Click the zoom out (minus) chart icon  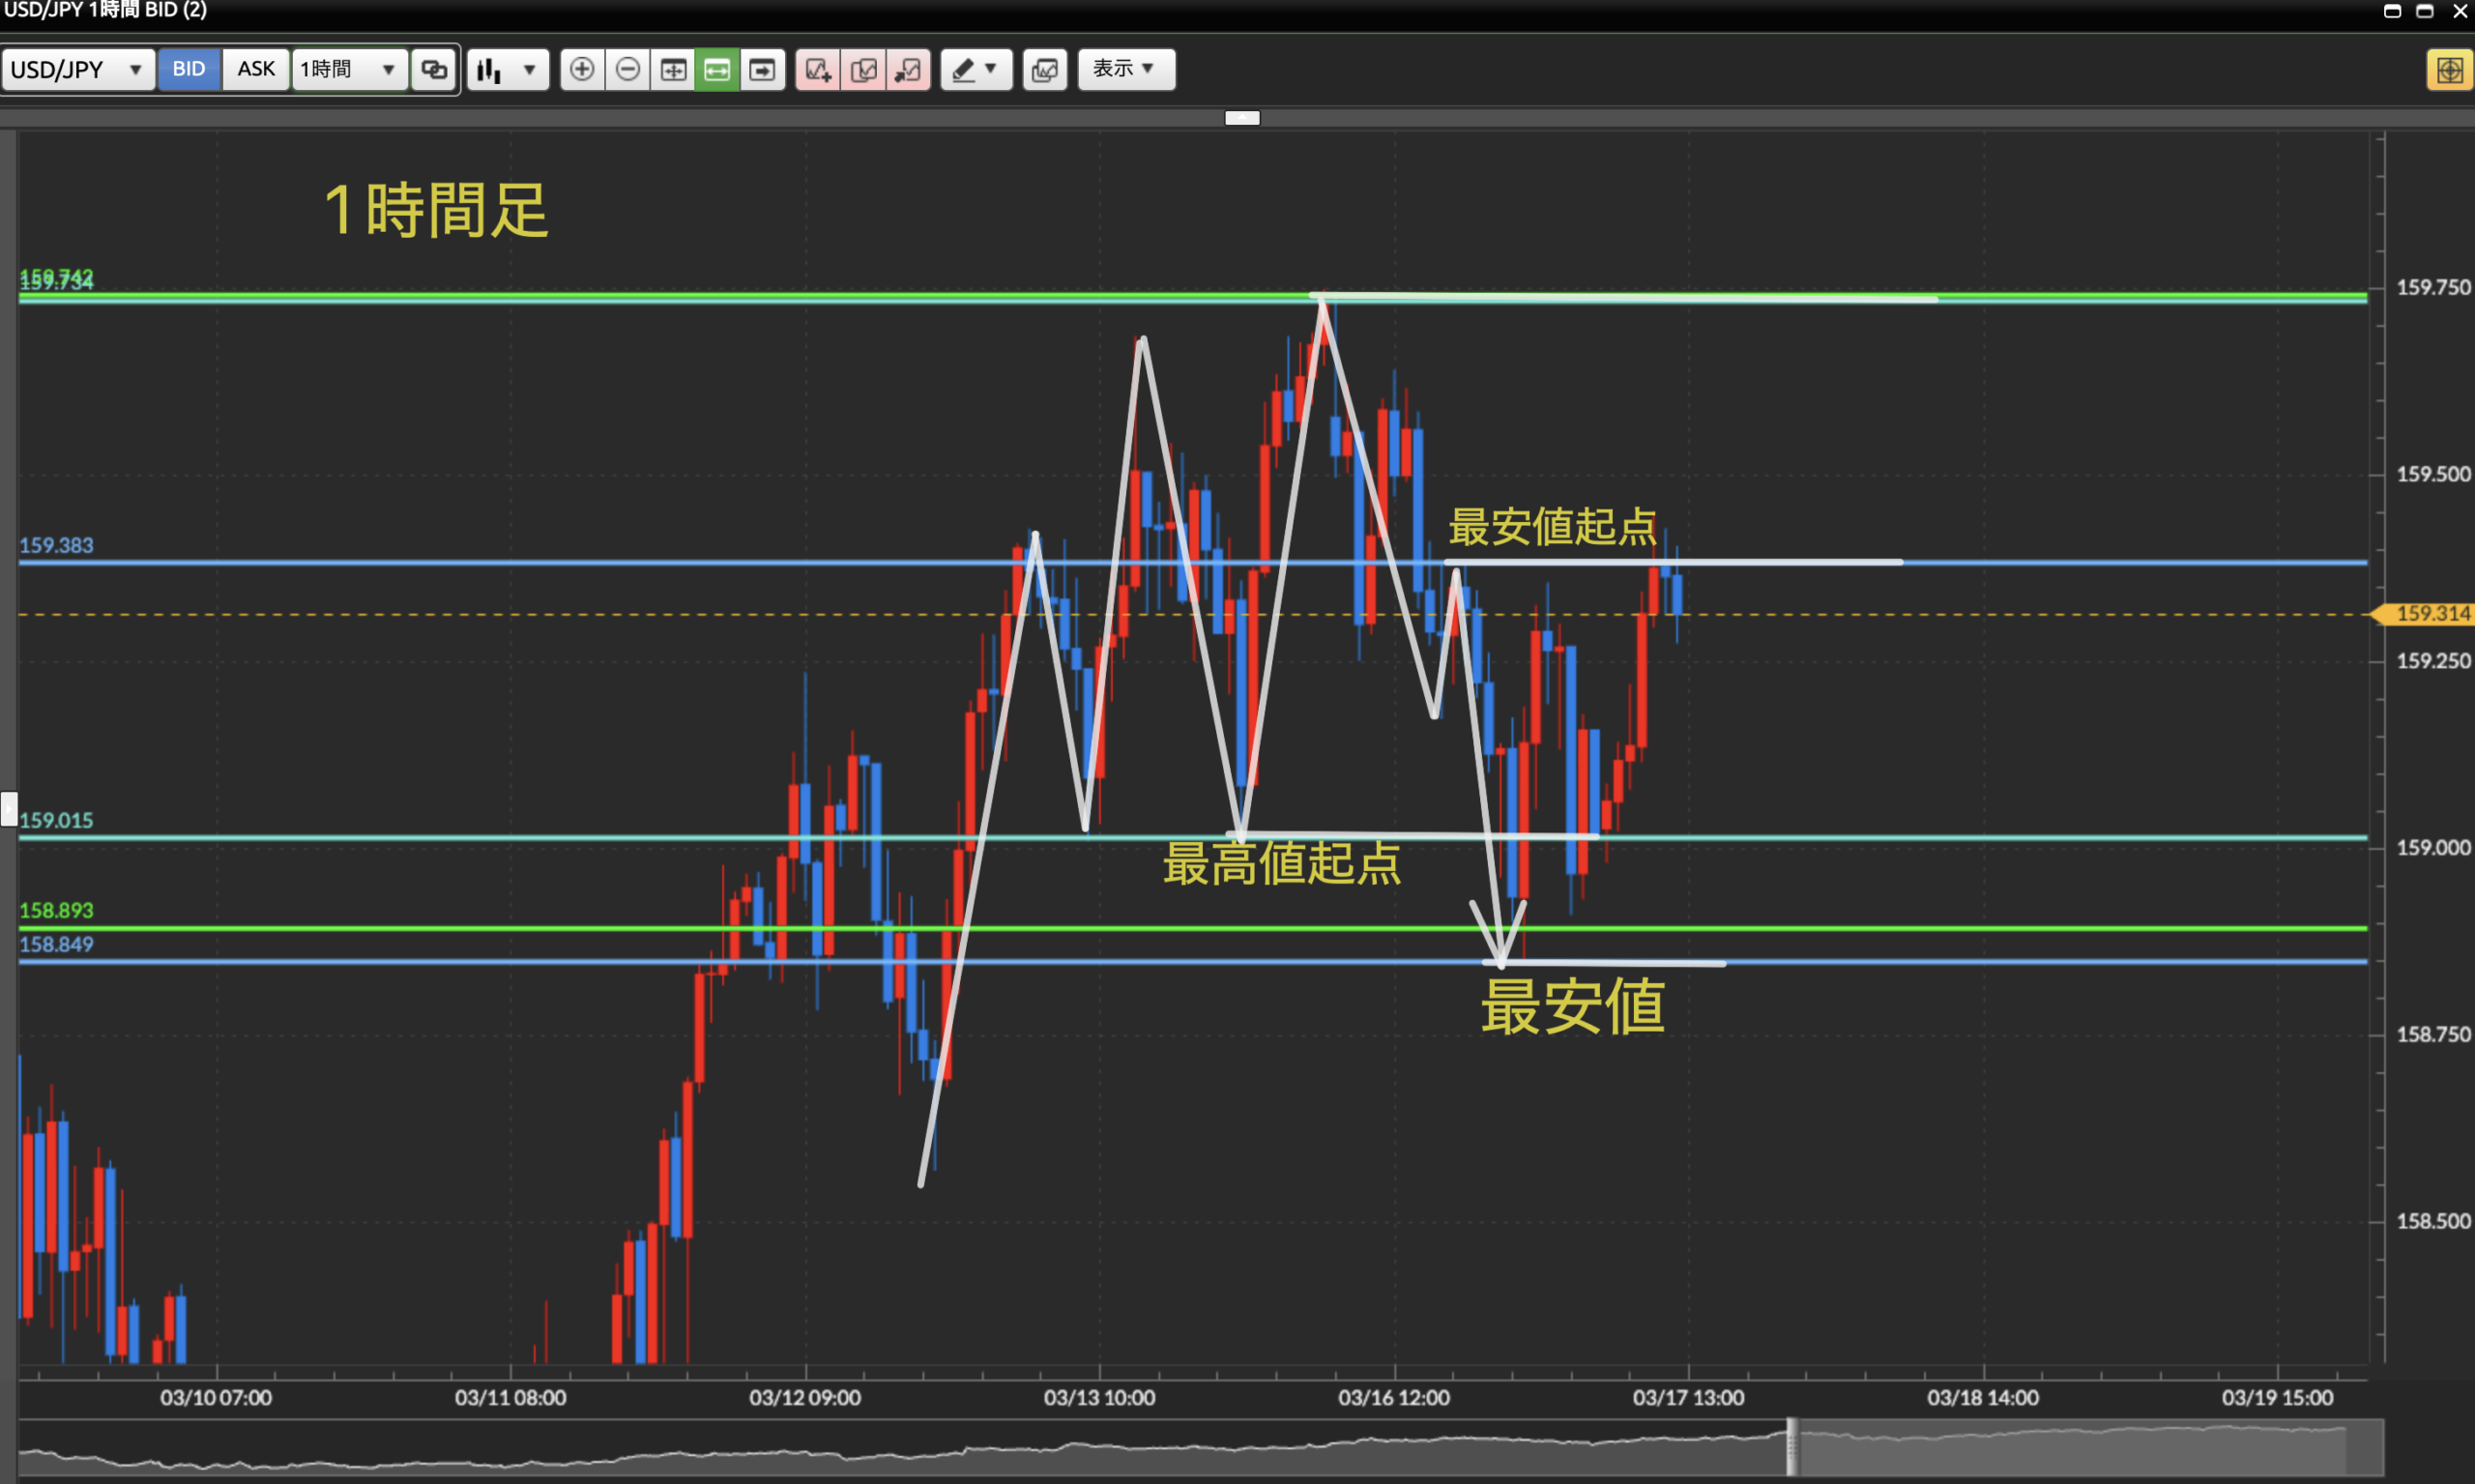pos(627,69)
